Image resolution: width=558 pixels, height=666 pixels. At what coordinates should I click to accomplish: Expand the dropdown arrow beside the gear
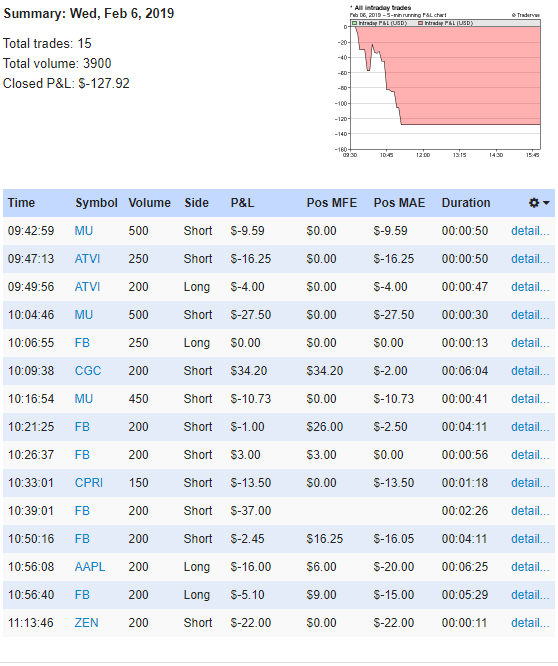546,203
